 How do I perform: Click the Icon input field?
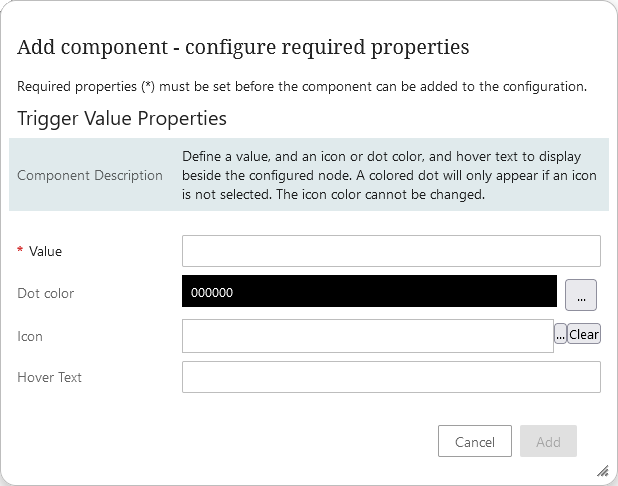368,336
